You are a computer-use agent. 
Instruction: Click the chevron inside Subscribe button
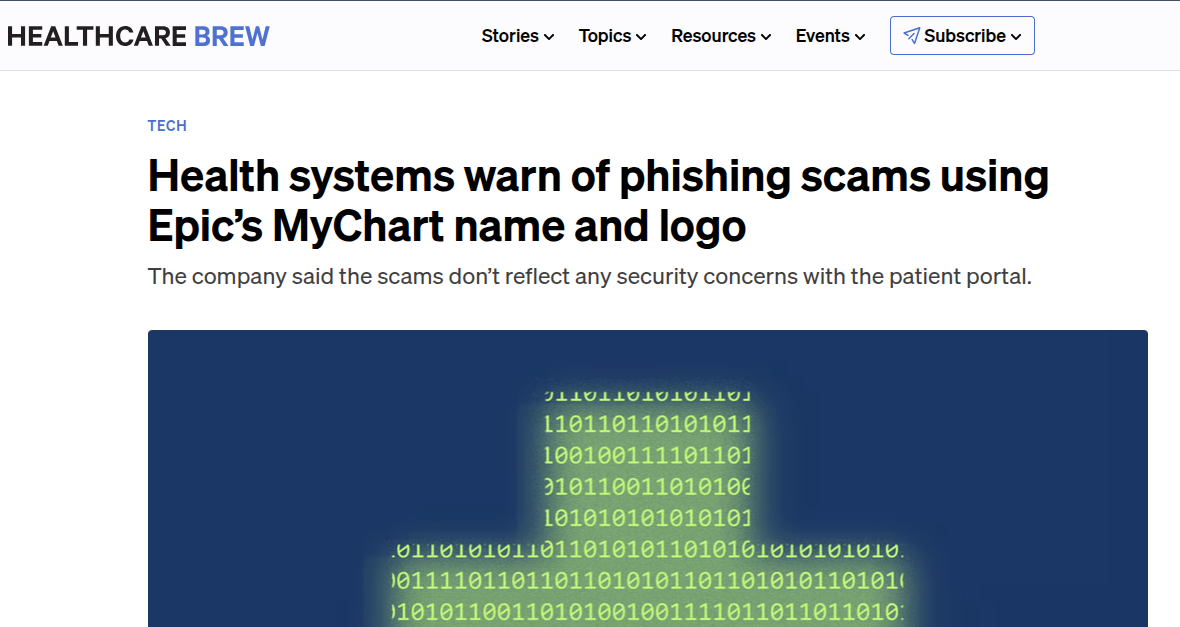pos(1016,37)
